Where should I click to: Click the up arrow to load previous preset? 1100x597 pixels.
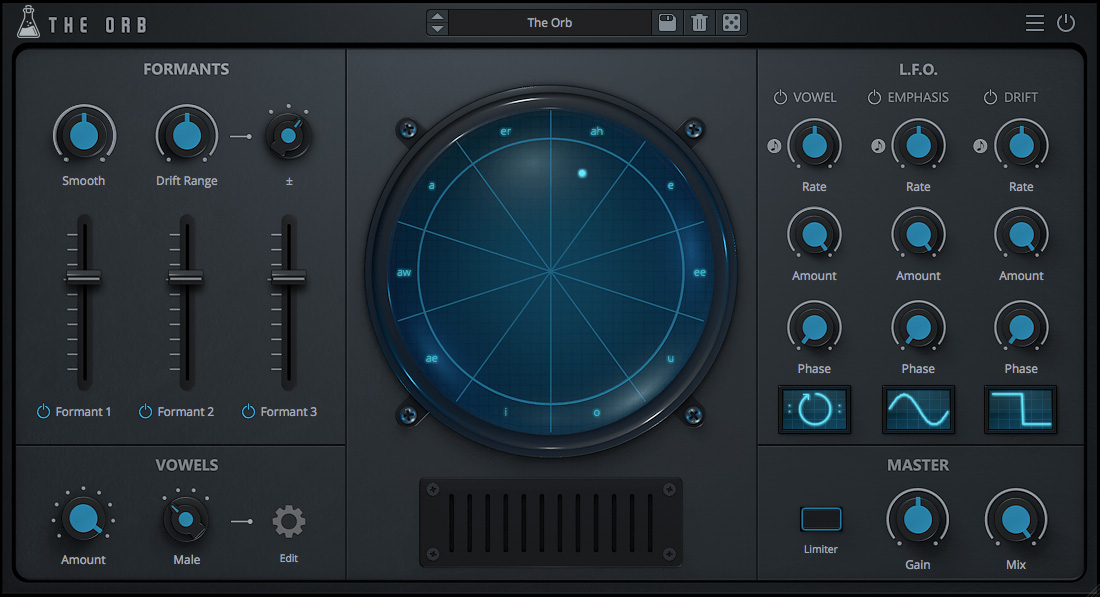point(437,16)
